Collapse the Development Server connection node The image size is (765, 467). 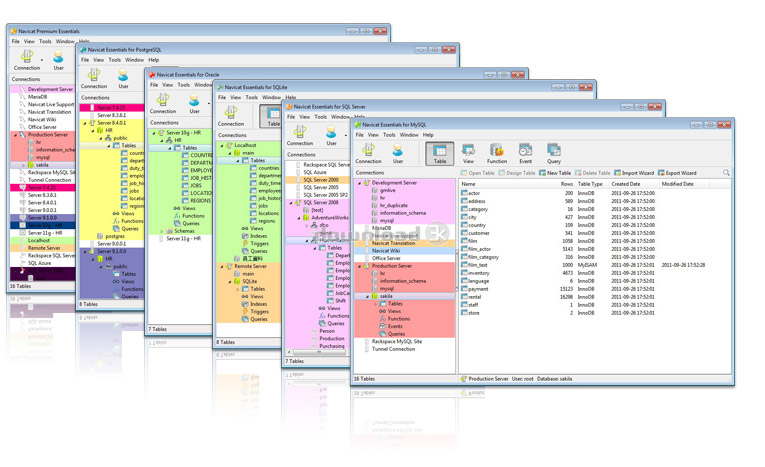(x=359, y=184)
